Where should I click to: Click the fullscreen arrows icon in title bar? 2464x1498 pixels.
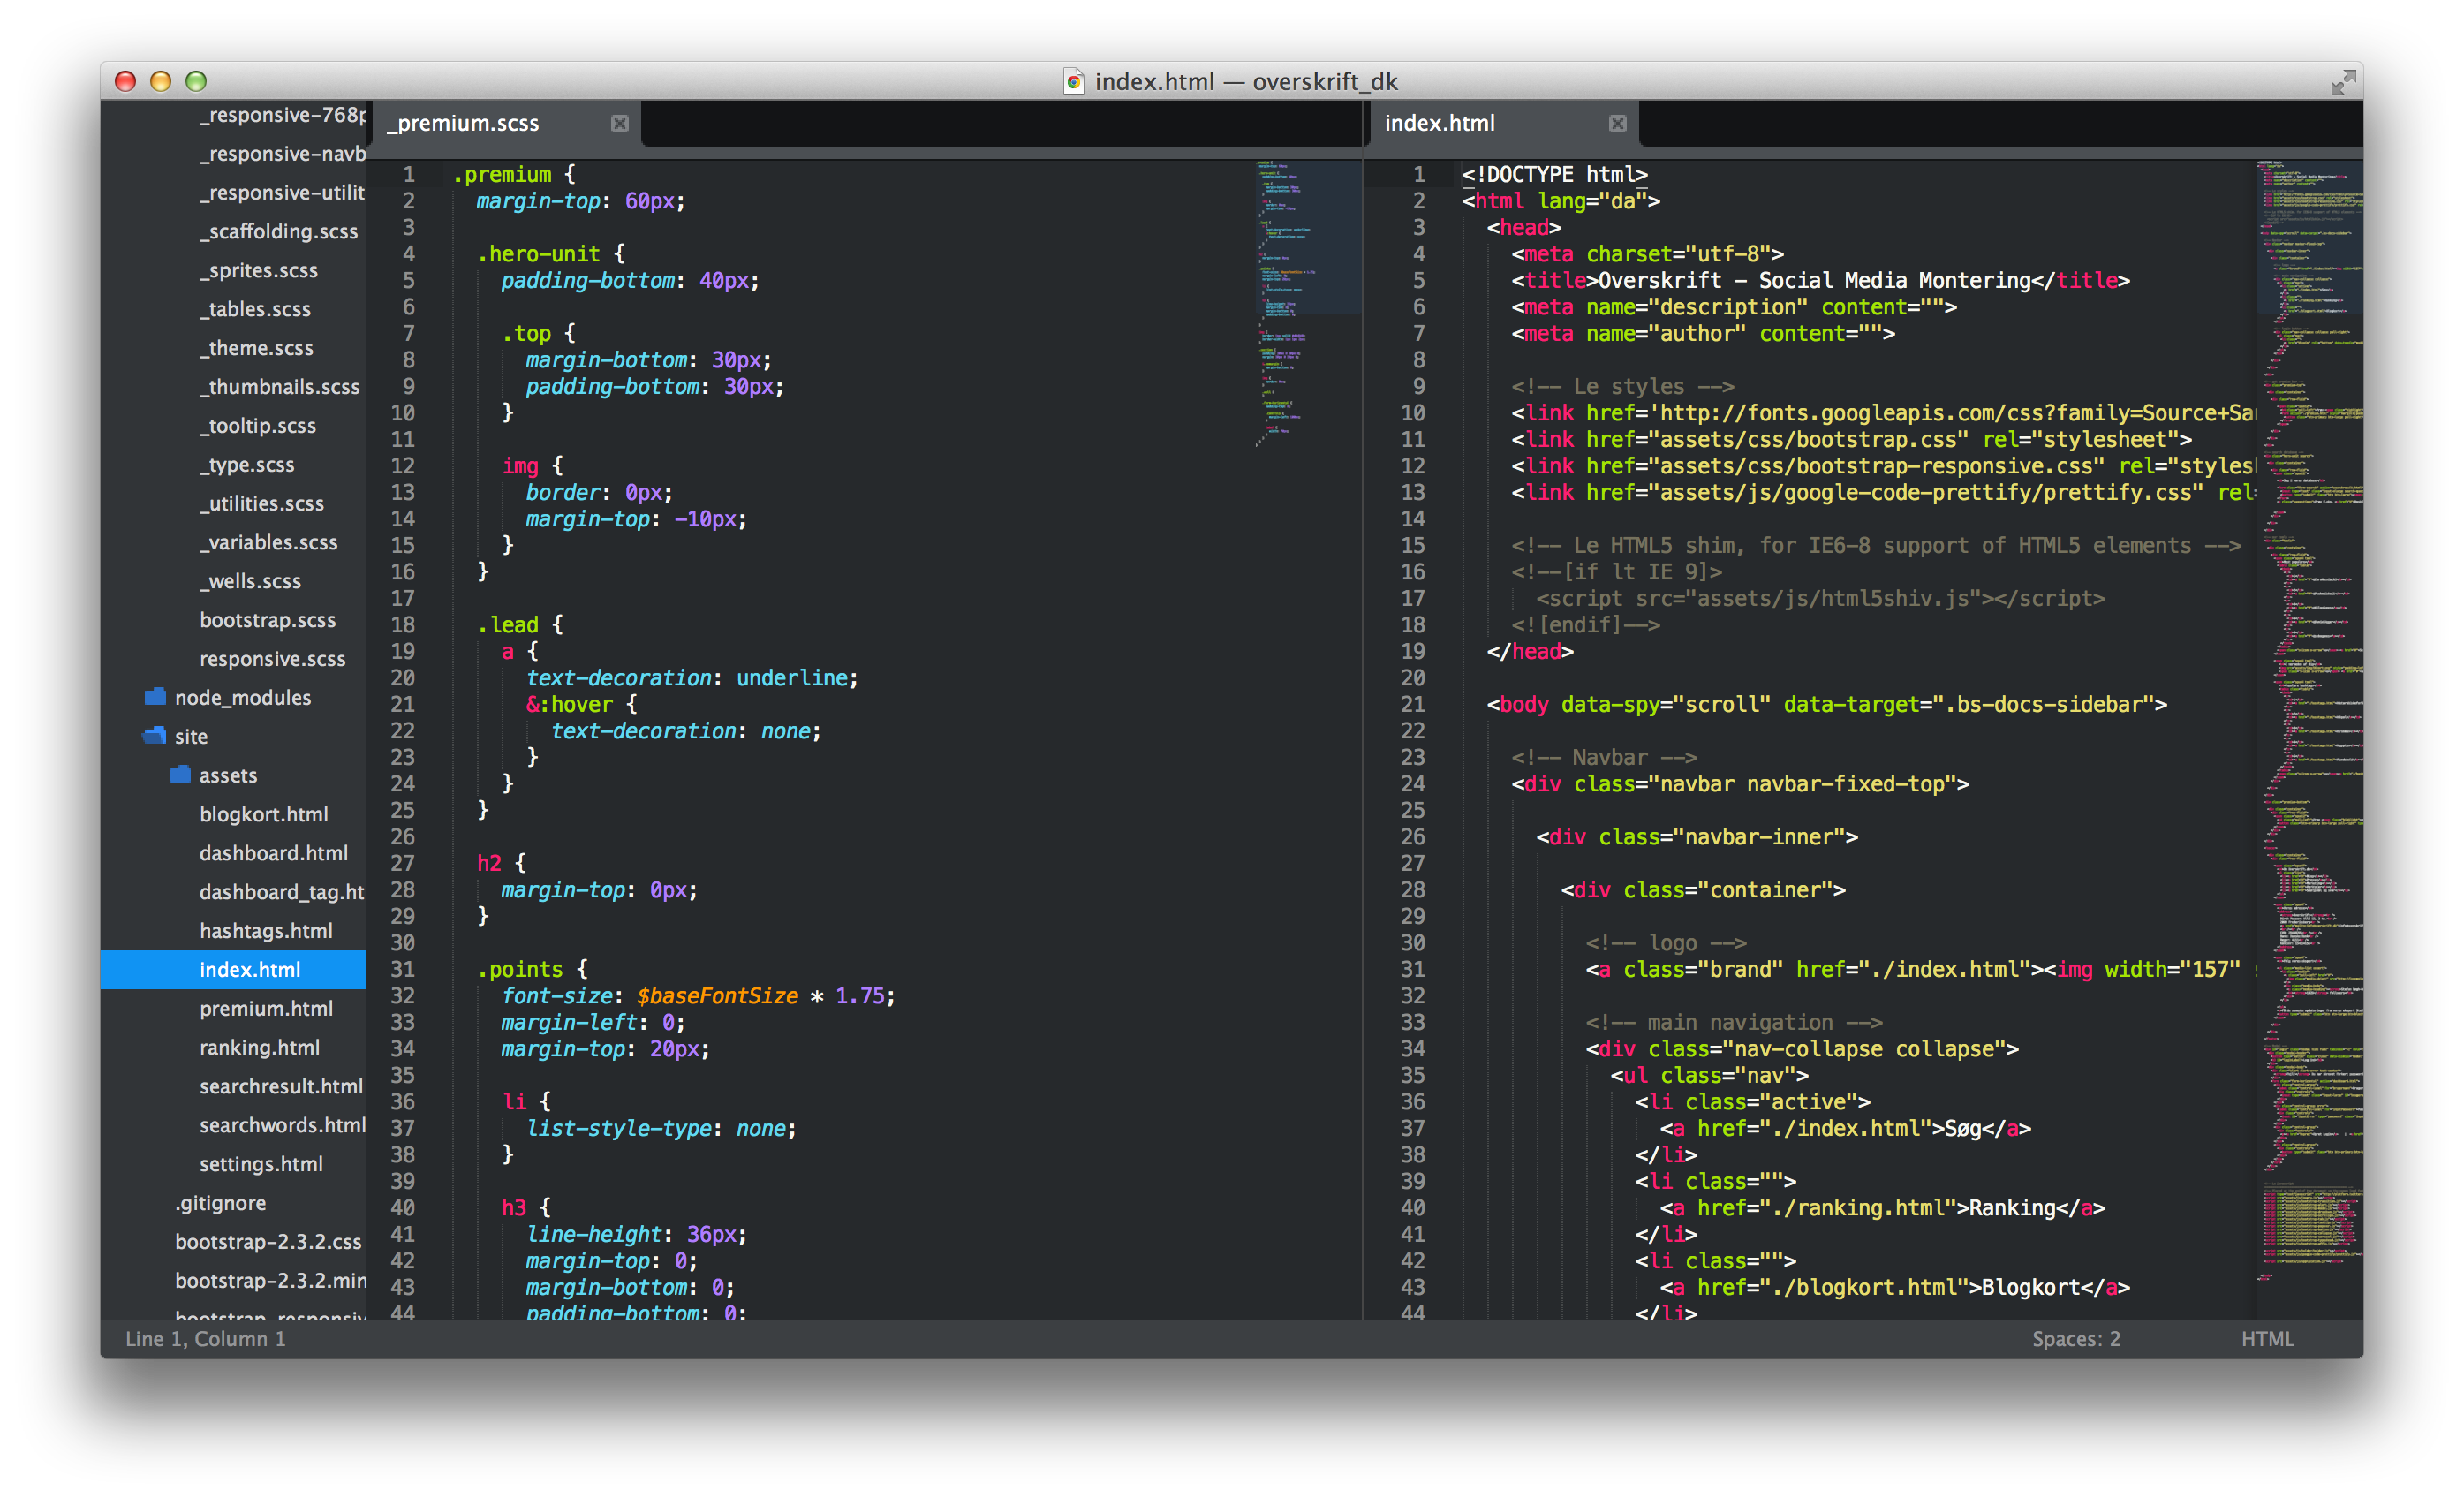pyautogui.click(x=2342, y=82)
